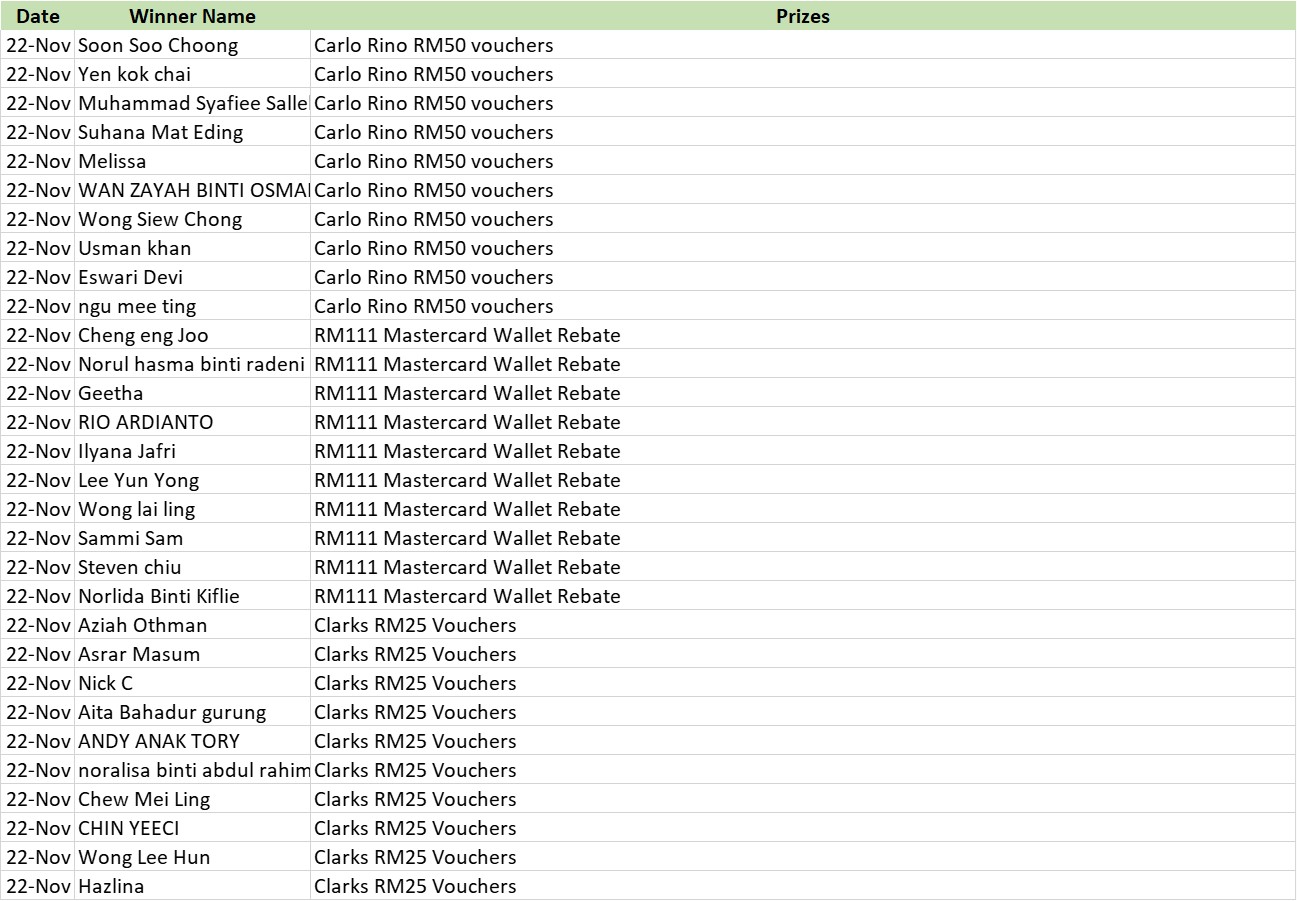1297x901 pixels.
Task: Click the RIO ARDIANTO cell
Action: (x=146, y=422)
